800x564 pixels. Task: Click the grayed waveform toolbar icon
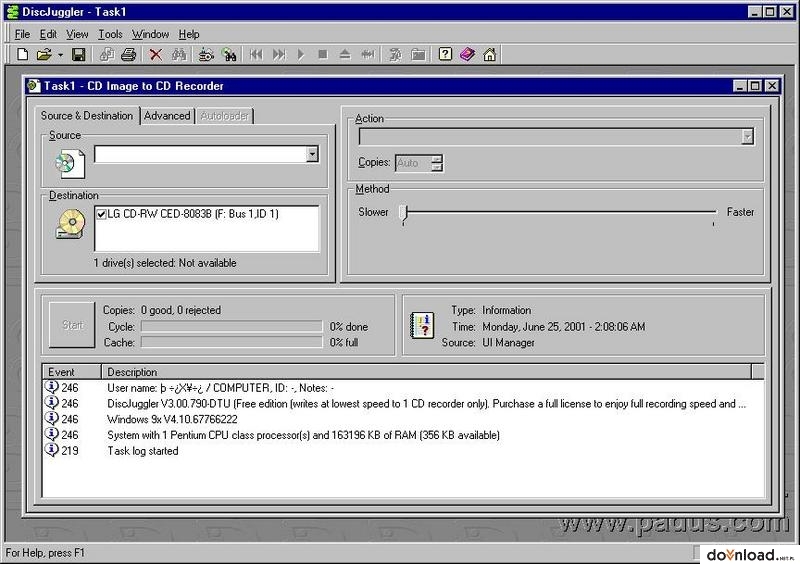pyautogui.click(x=367, y=54)
